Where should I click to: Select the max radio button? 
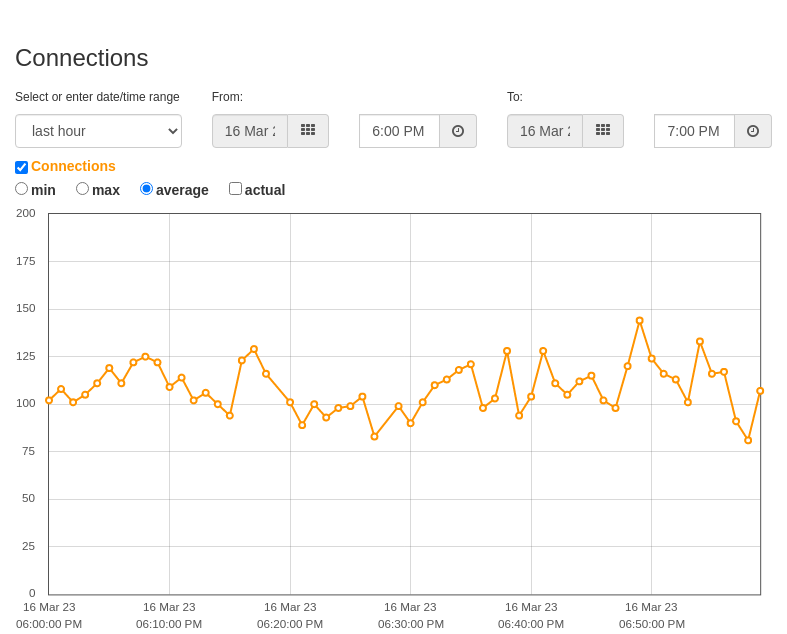pyautogui.click(x=82, y=189)
